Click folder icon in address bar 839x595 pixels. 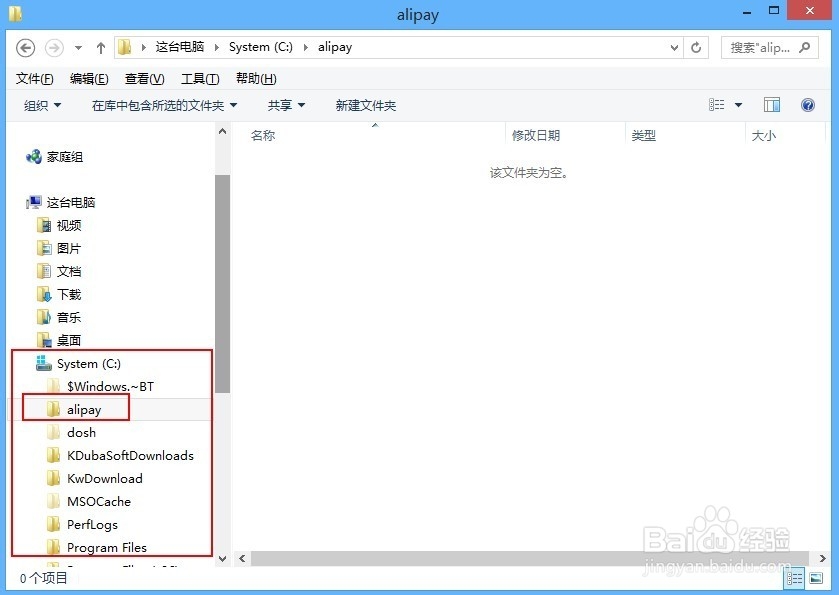coord(124,47)
